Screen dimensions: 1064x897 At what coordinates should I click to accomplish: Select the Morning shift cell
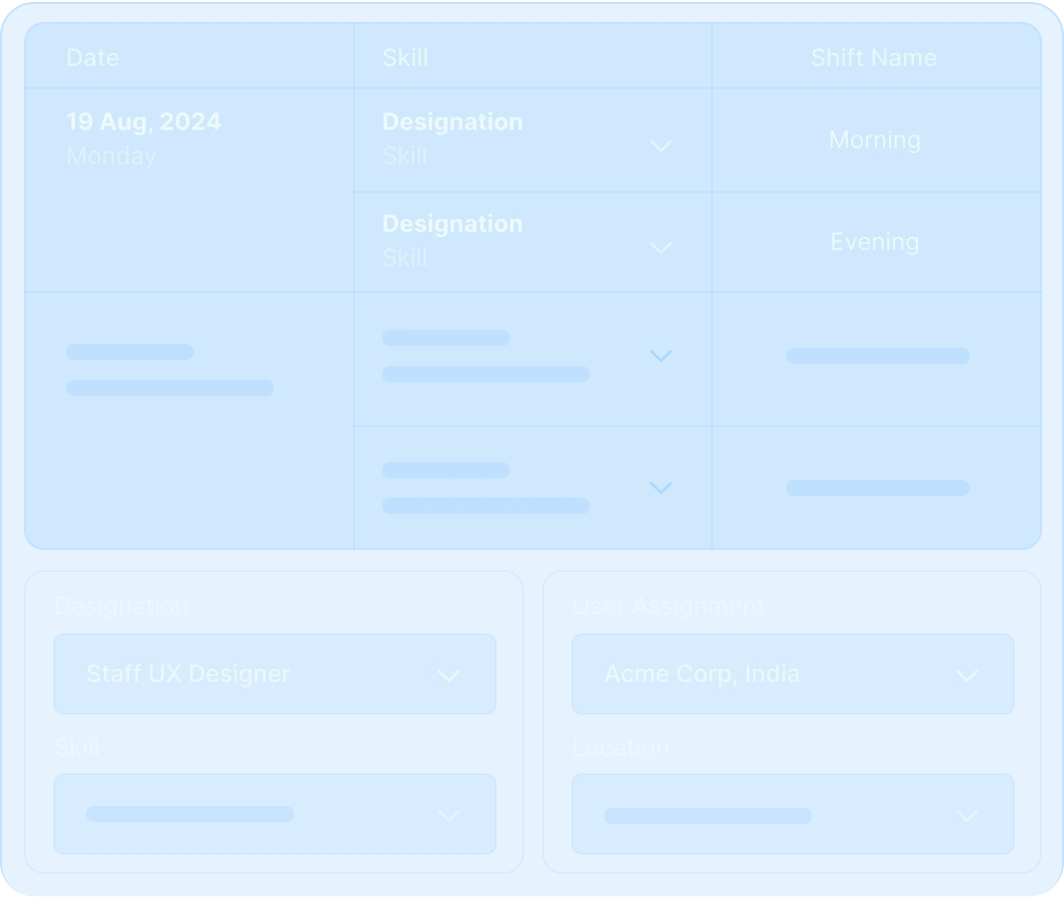[875, 140]
